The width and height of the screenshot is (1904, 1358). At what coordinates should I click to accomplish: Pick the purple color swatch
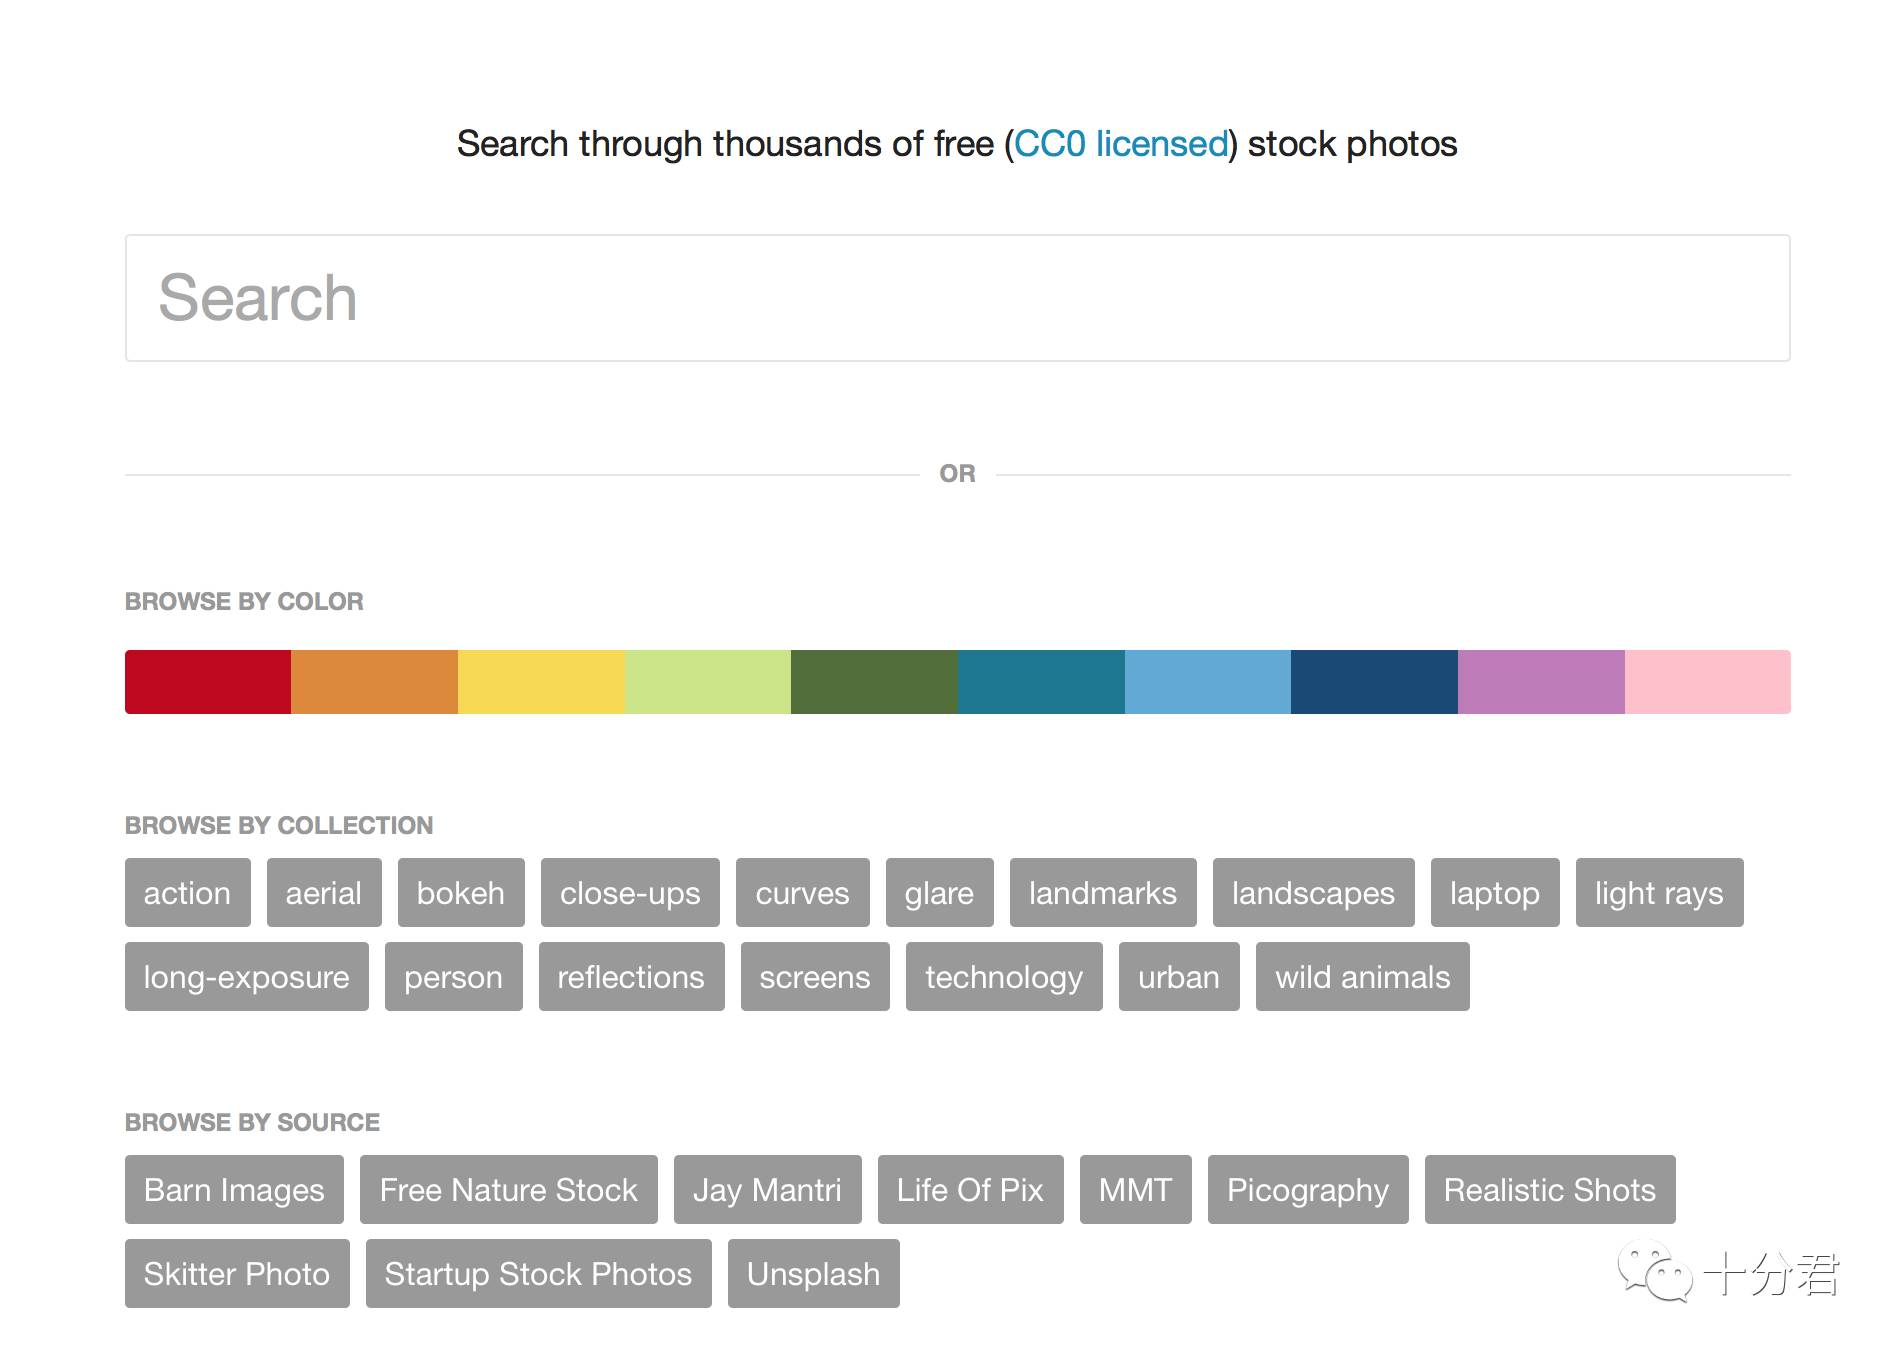[x=1541, y=682]
